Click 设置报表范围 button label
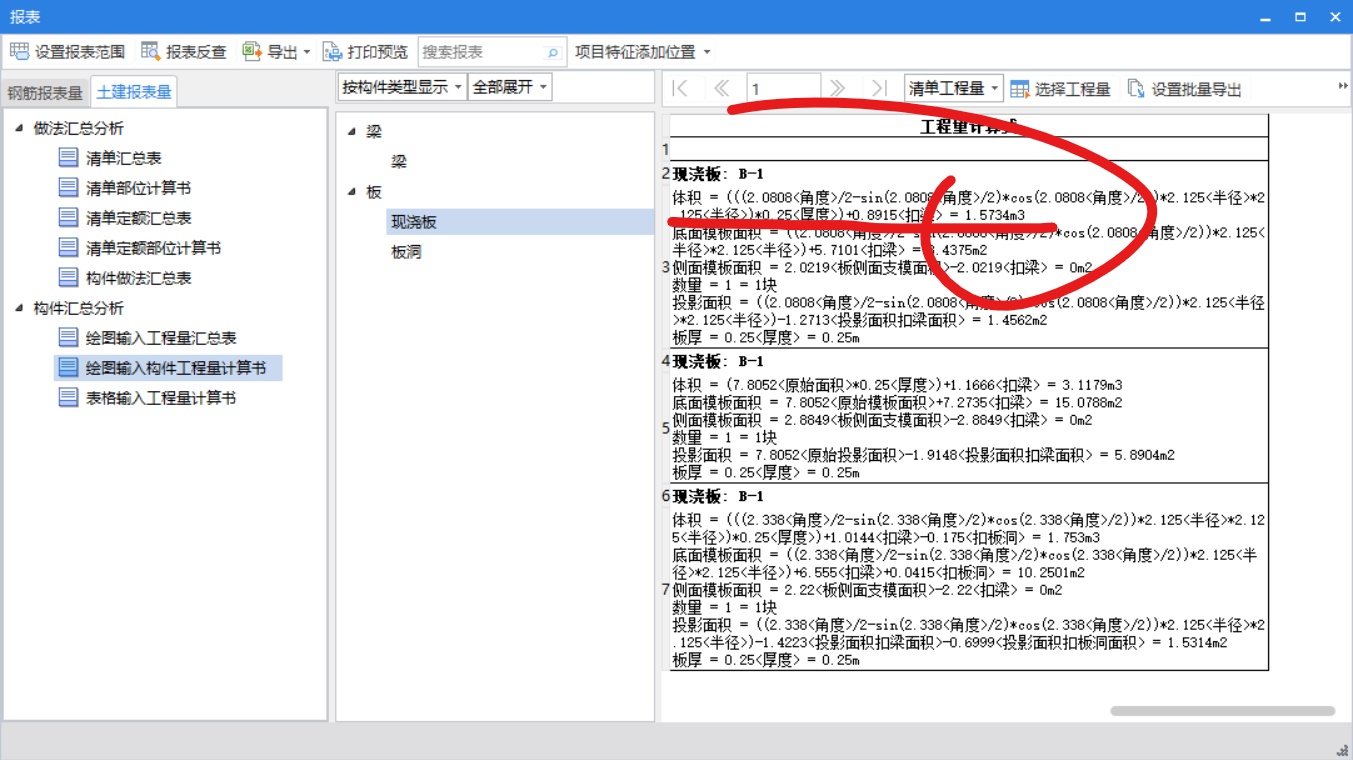Image resolution: width=1353 pixels, height=760 pixels. (80, 52)
